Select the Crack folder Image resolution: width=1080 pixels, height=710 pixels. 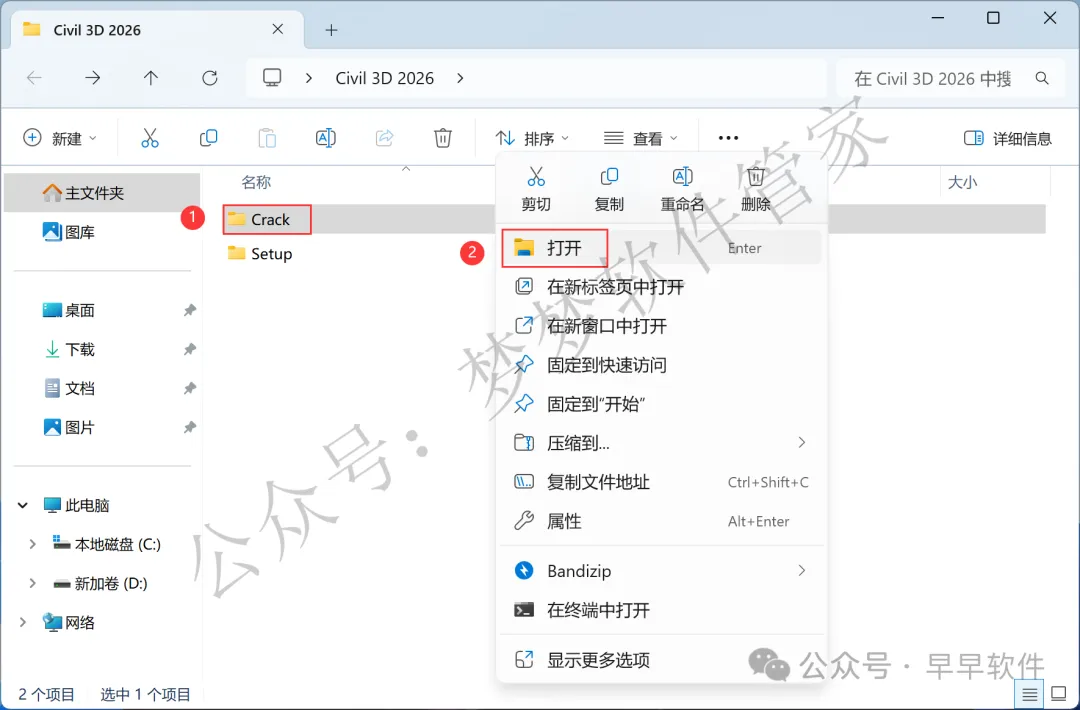[267, 220]
